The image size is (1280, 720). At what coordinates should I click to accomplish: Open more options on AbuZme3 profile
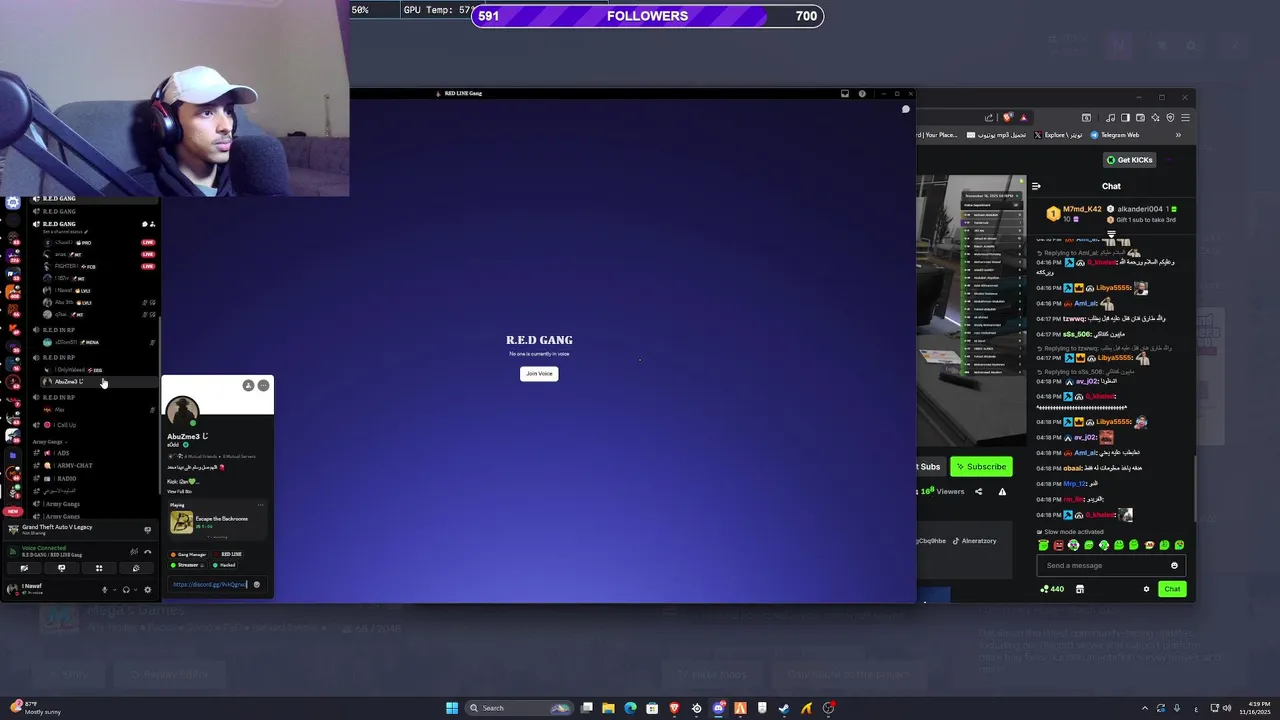[263, 385]
